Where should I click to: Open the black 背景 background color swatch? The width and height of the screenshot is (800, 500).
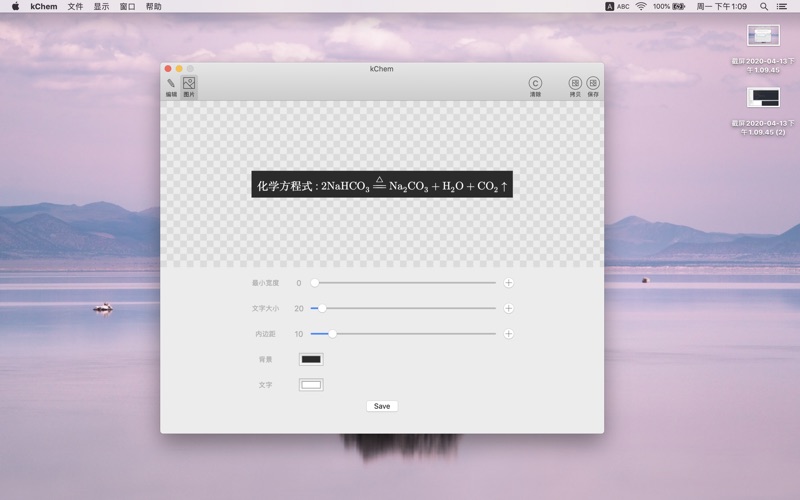(311, 359)
